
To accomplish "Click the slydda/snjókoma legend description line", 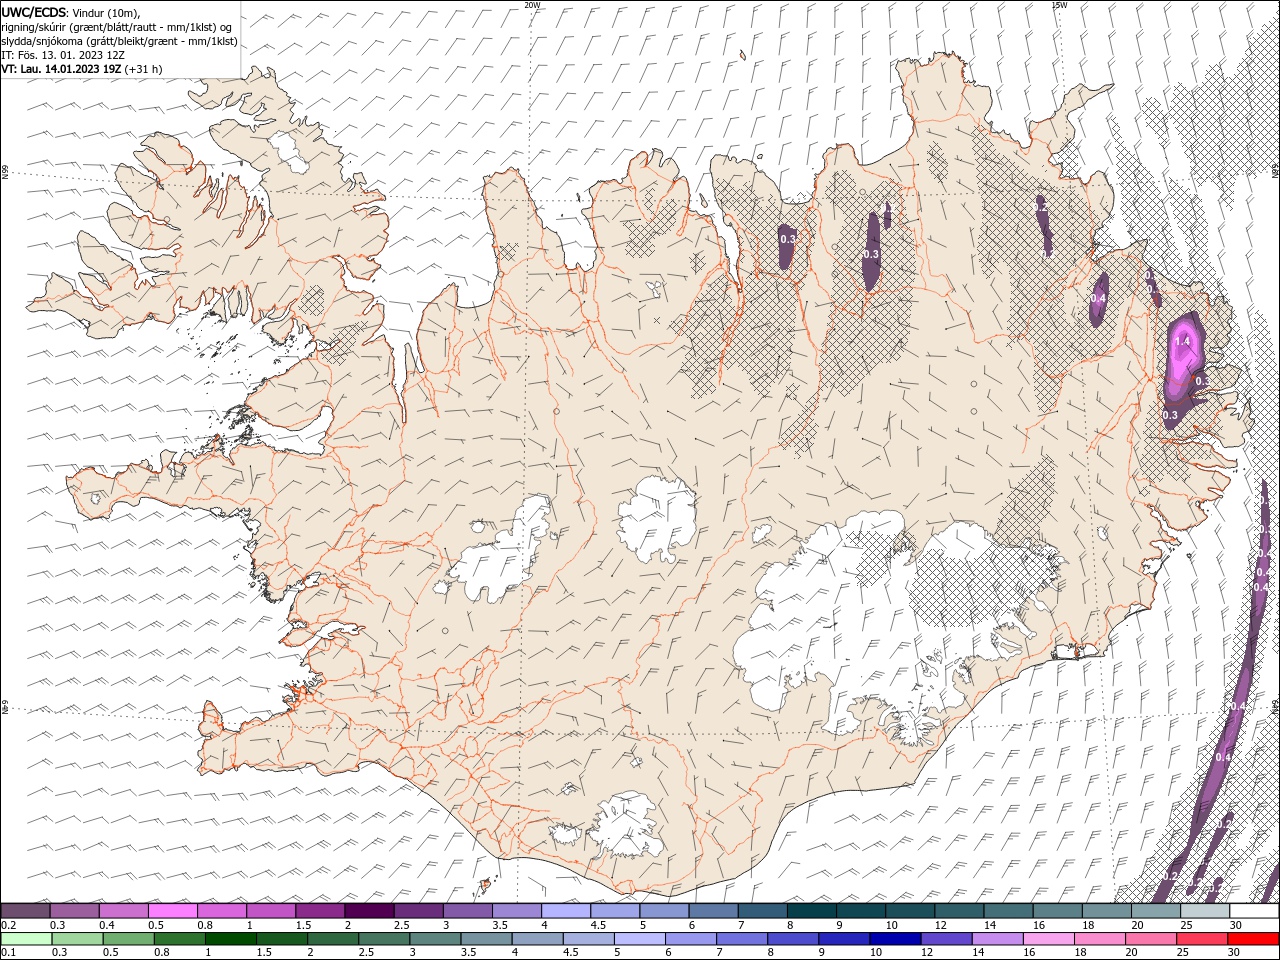I will pyautogui.click(x=119, y=41).
